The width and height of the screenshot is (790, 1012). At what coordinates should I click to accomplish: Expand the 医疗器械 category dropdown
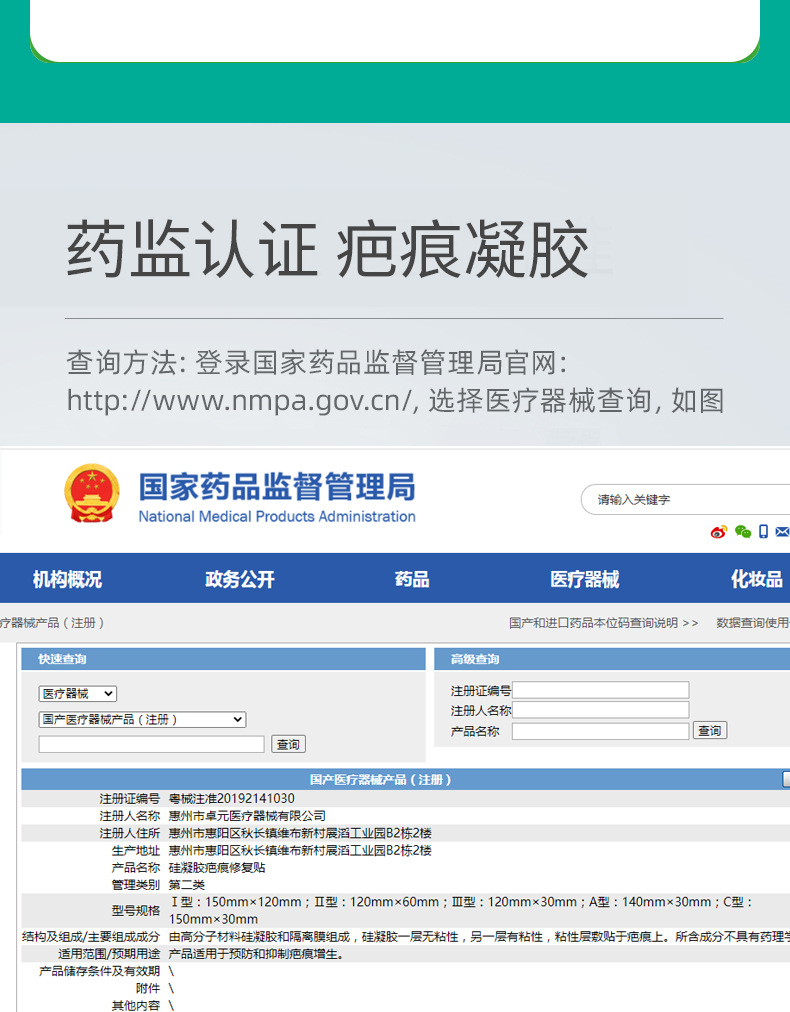77,694
